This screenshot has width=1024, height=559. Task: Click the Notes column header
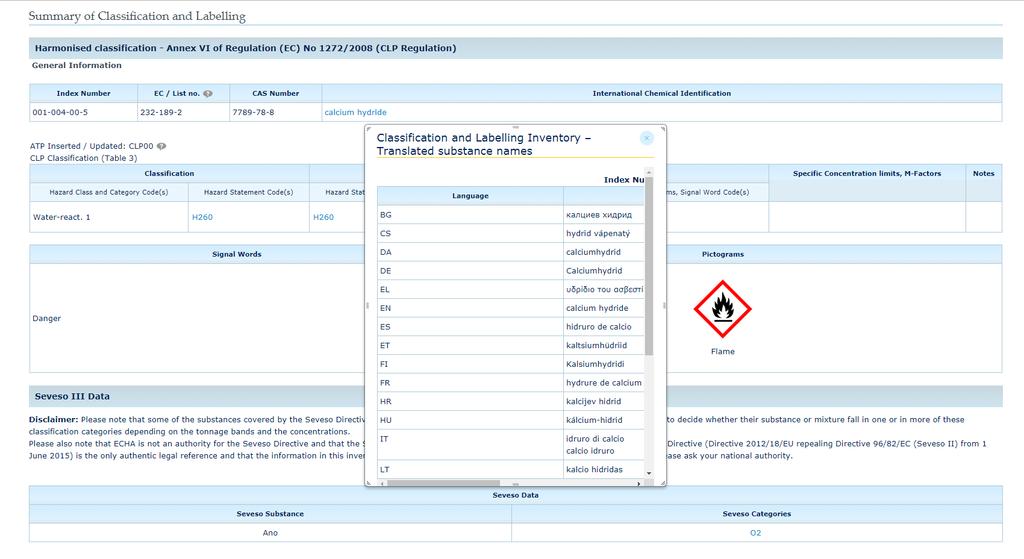(x=983, y=174)
